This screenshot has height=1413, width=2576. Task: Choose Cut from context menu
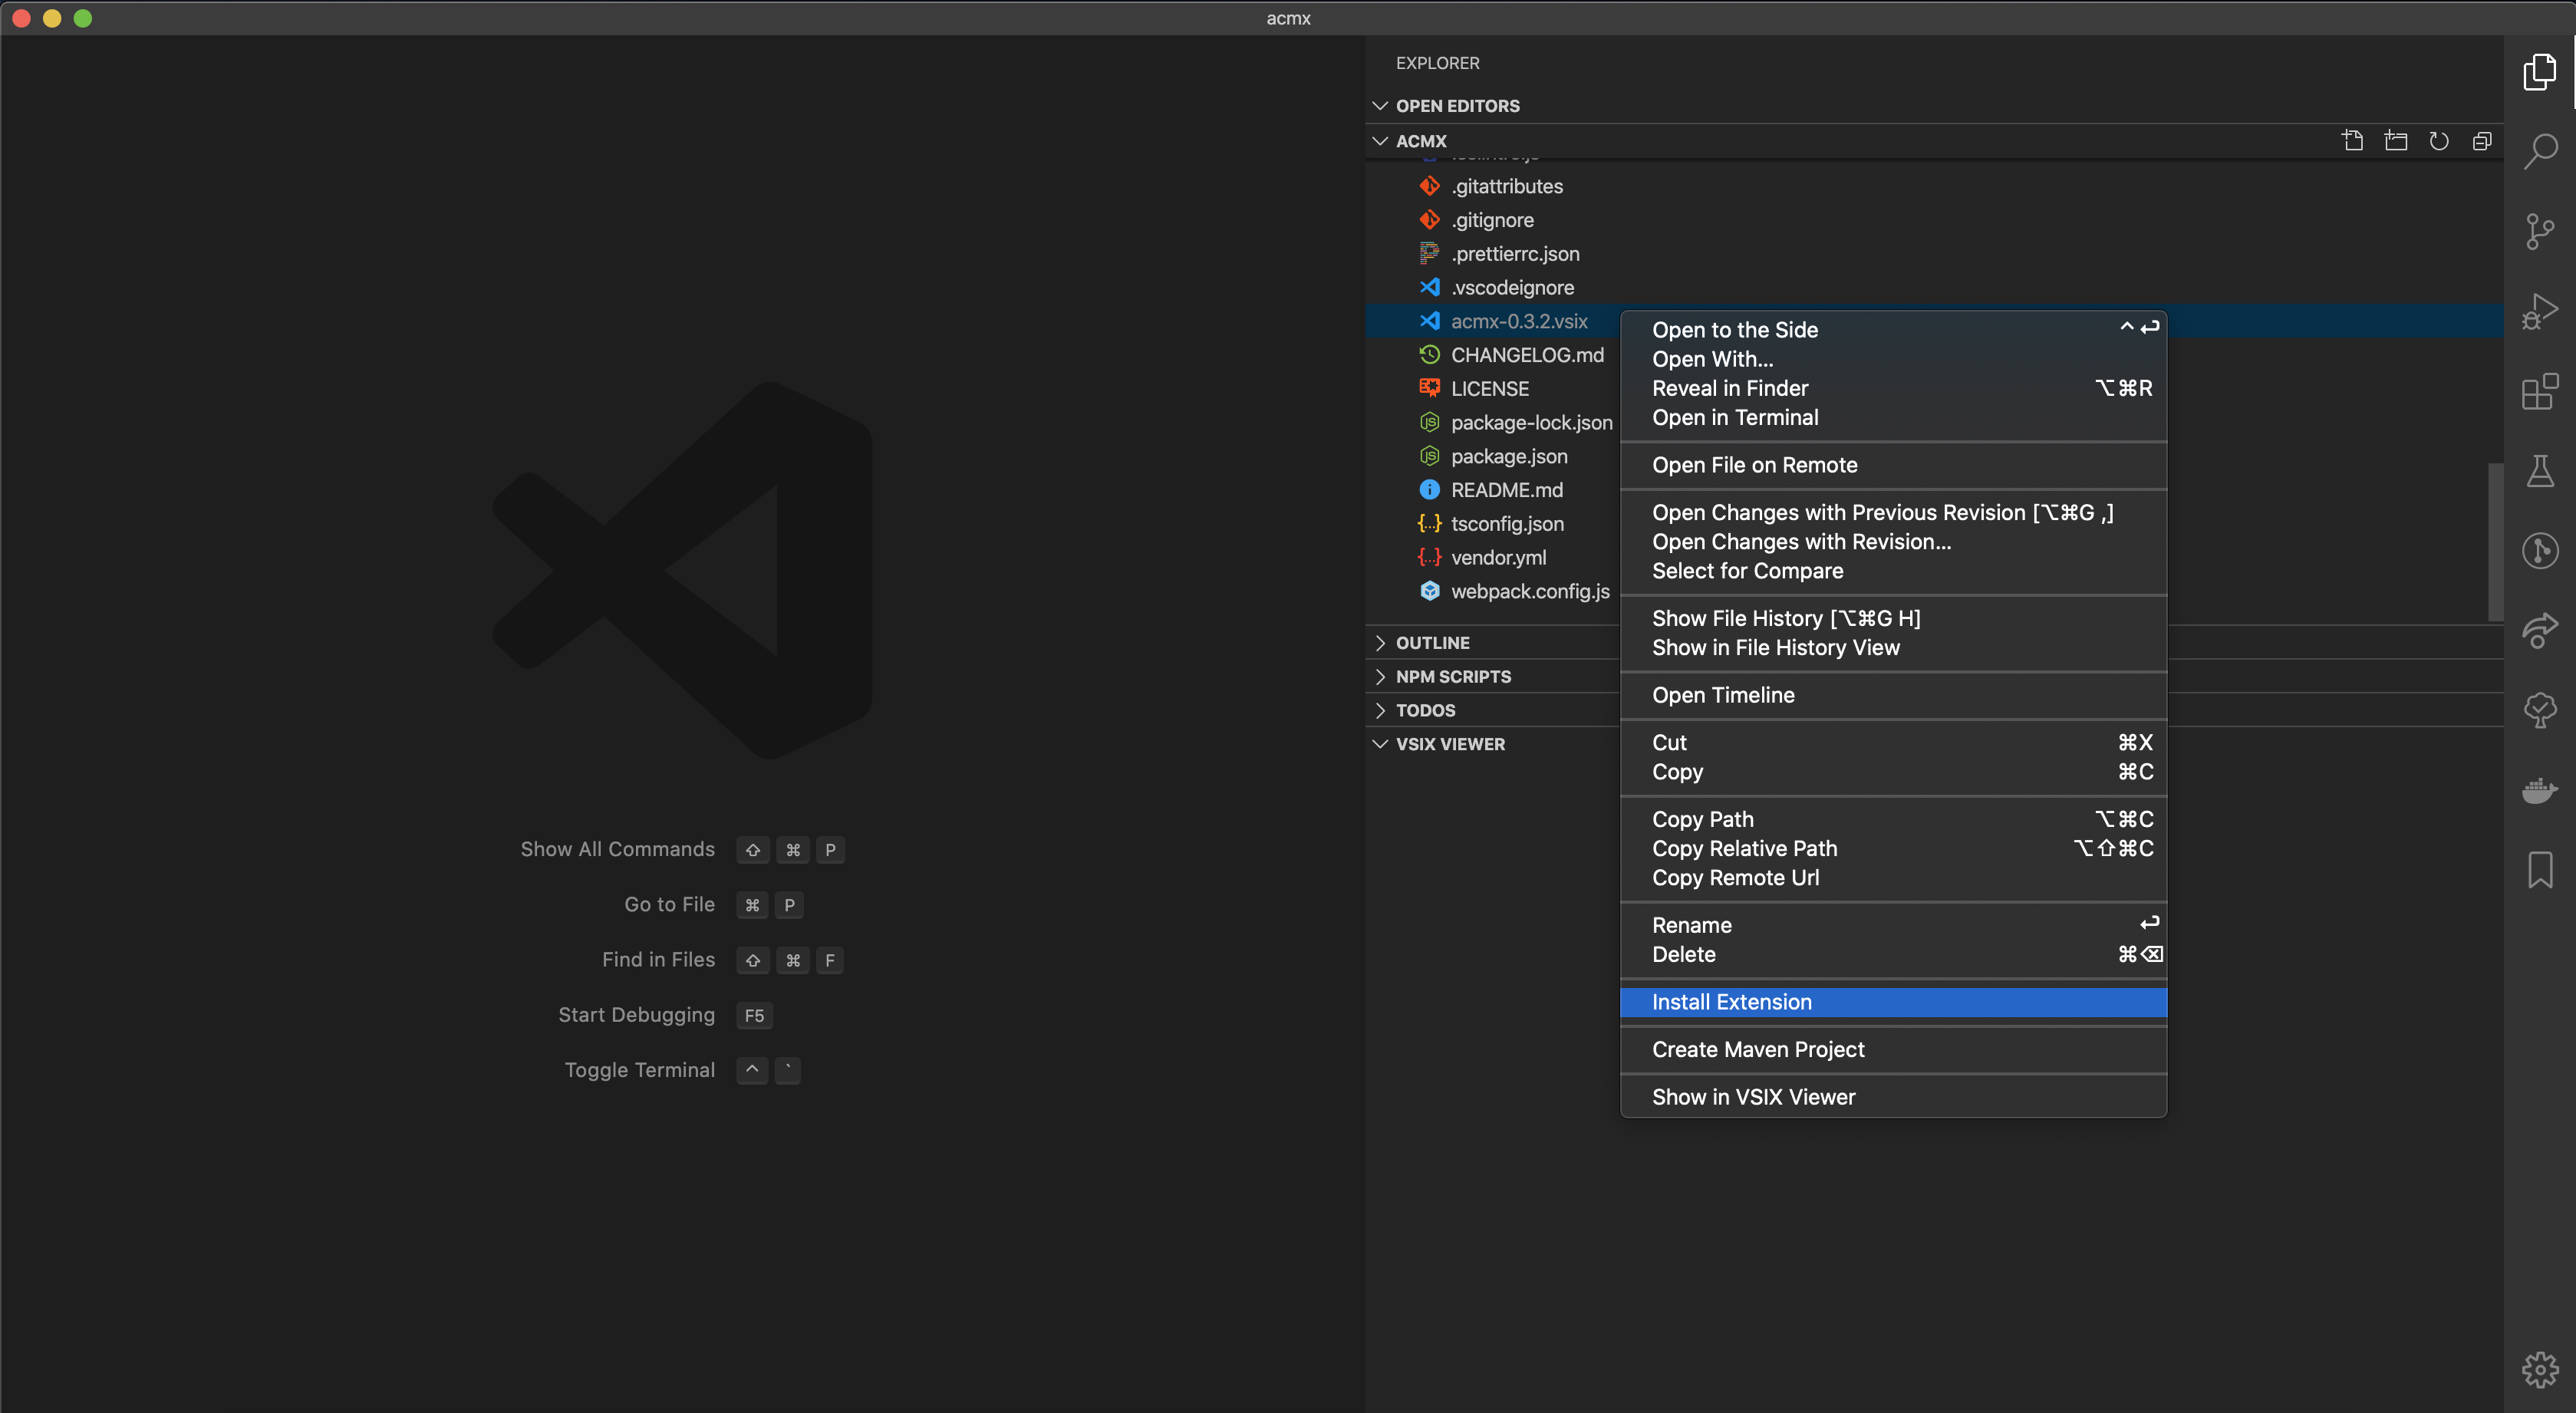1893,743
